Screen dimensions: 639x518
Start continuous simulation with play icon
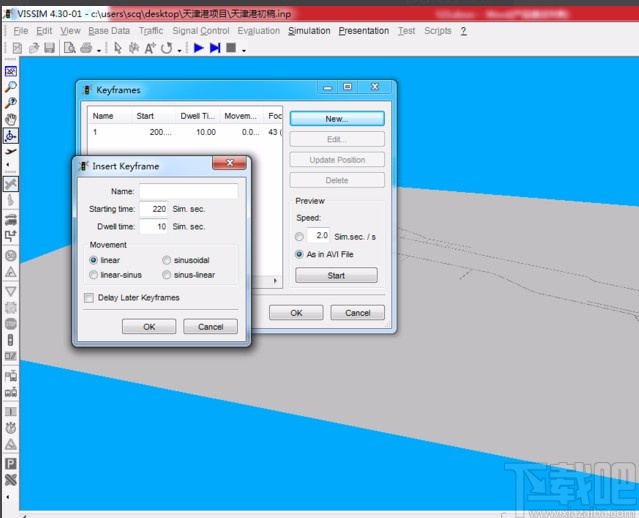click(x=199, y=48)
